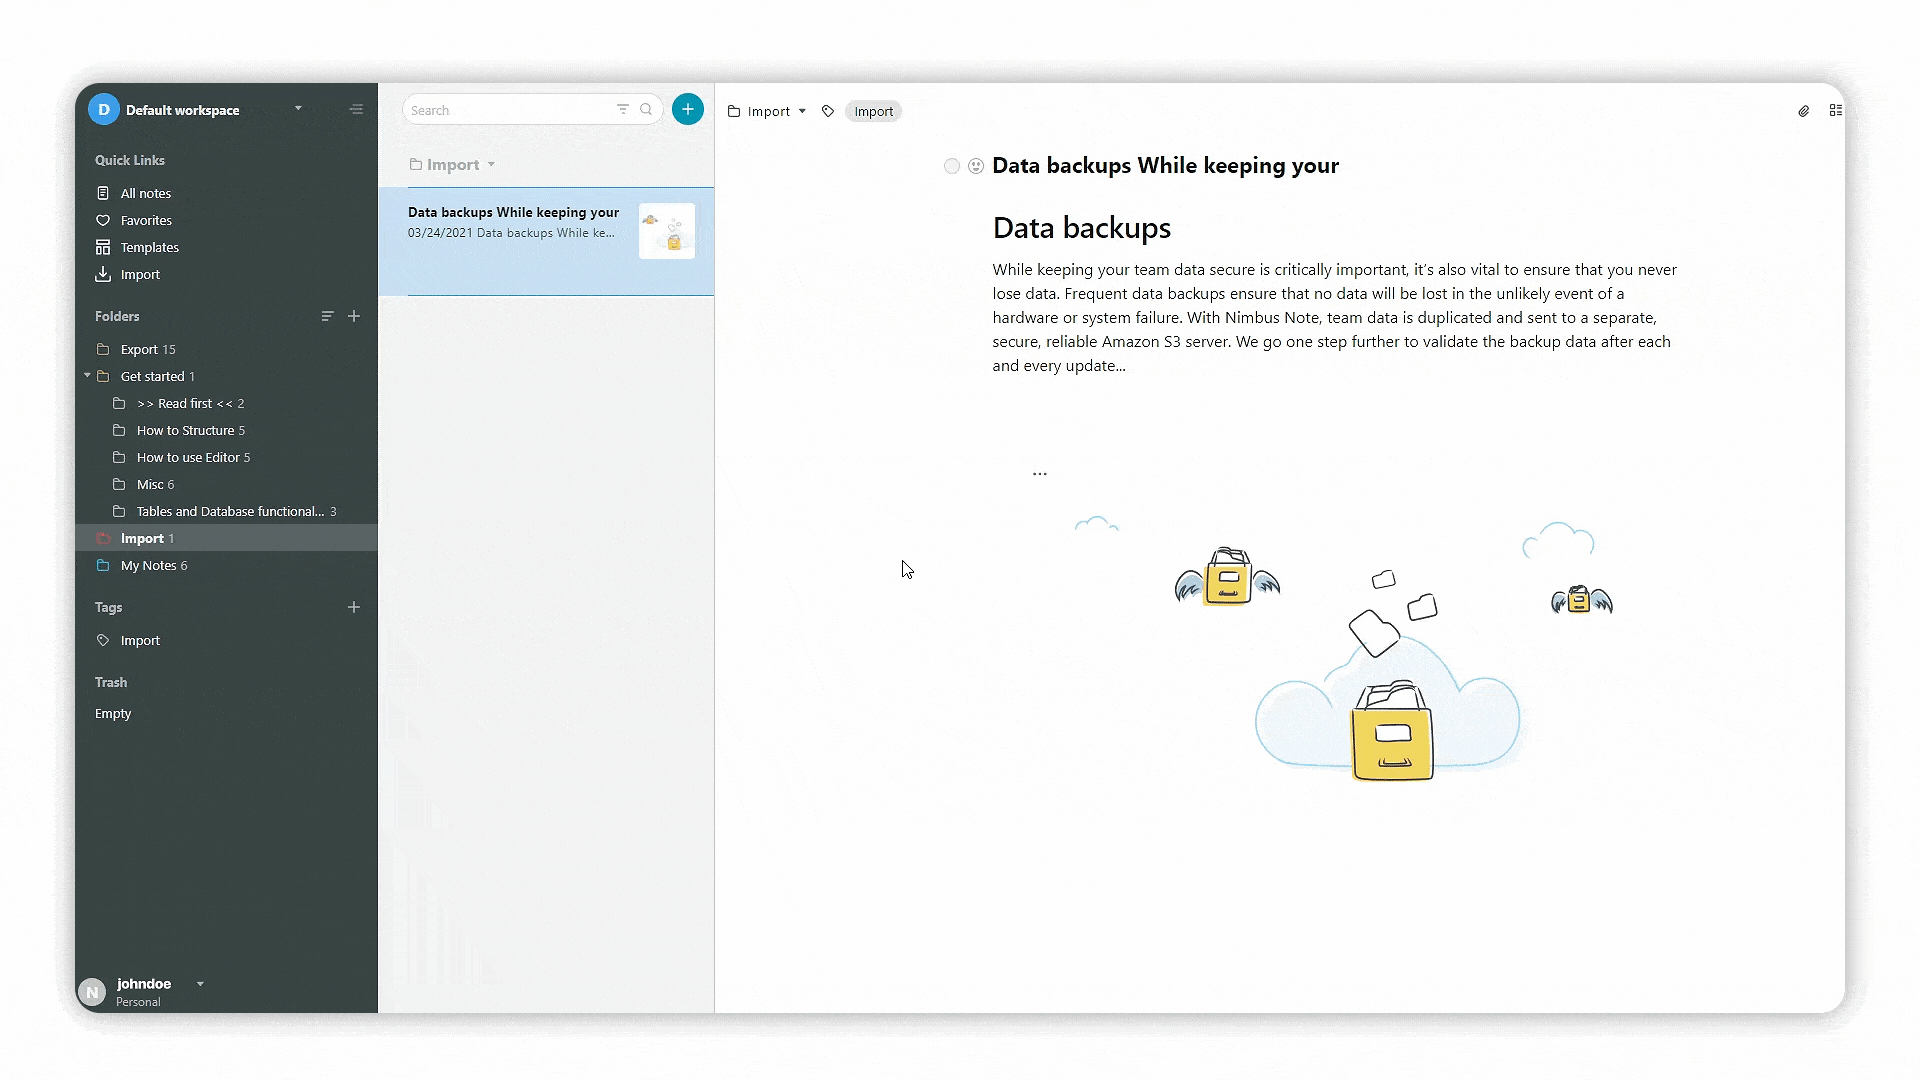Viewport: 1920px width, 1080px height.
Task: Click the Default workspace avatar icon
Action: [x=104, y=110]
